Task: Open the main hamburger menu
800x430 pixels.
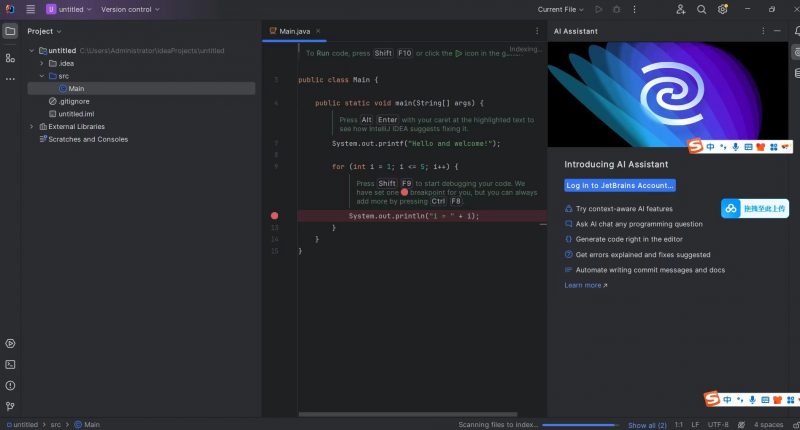Action: (x=31, y=9)
